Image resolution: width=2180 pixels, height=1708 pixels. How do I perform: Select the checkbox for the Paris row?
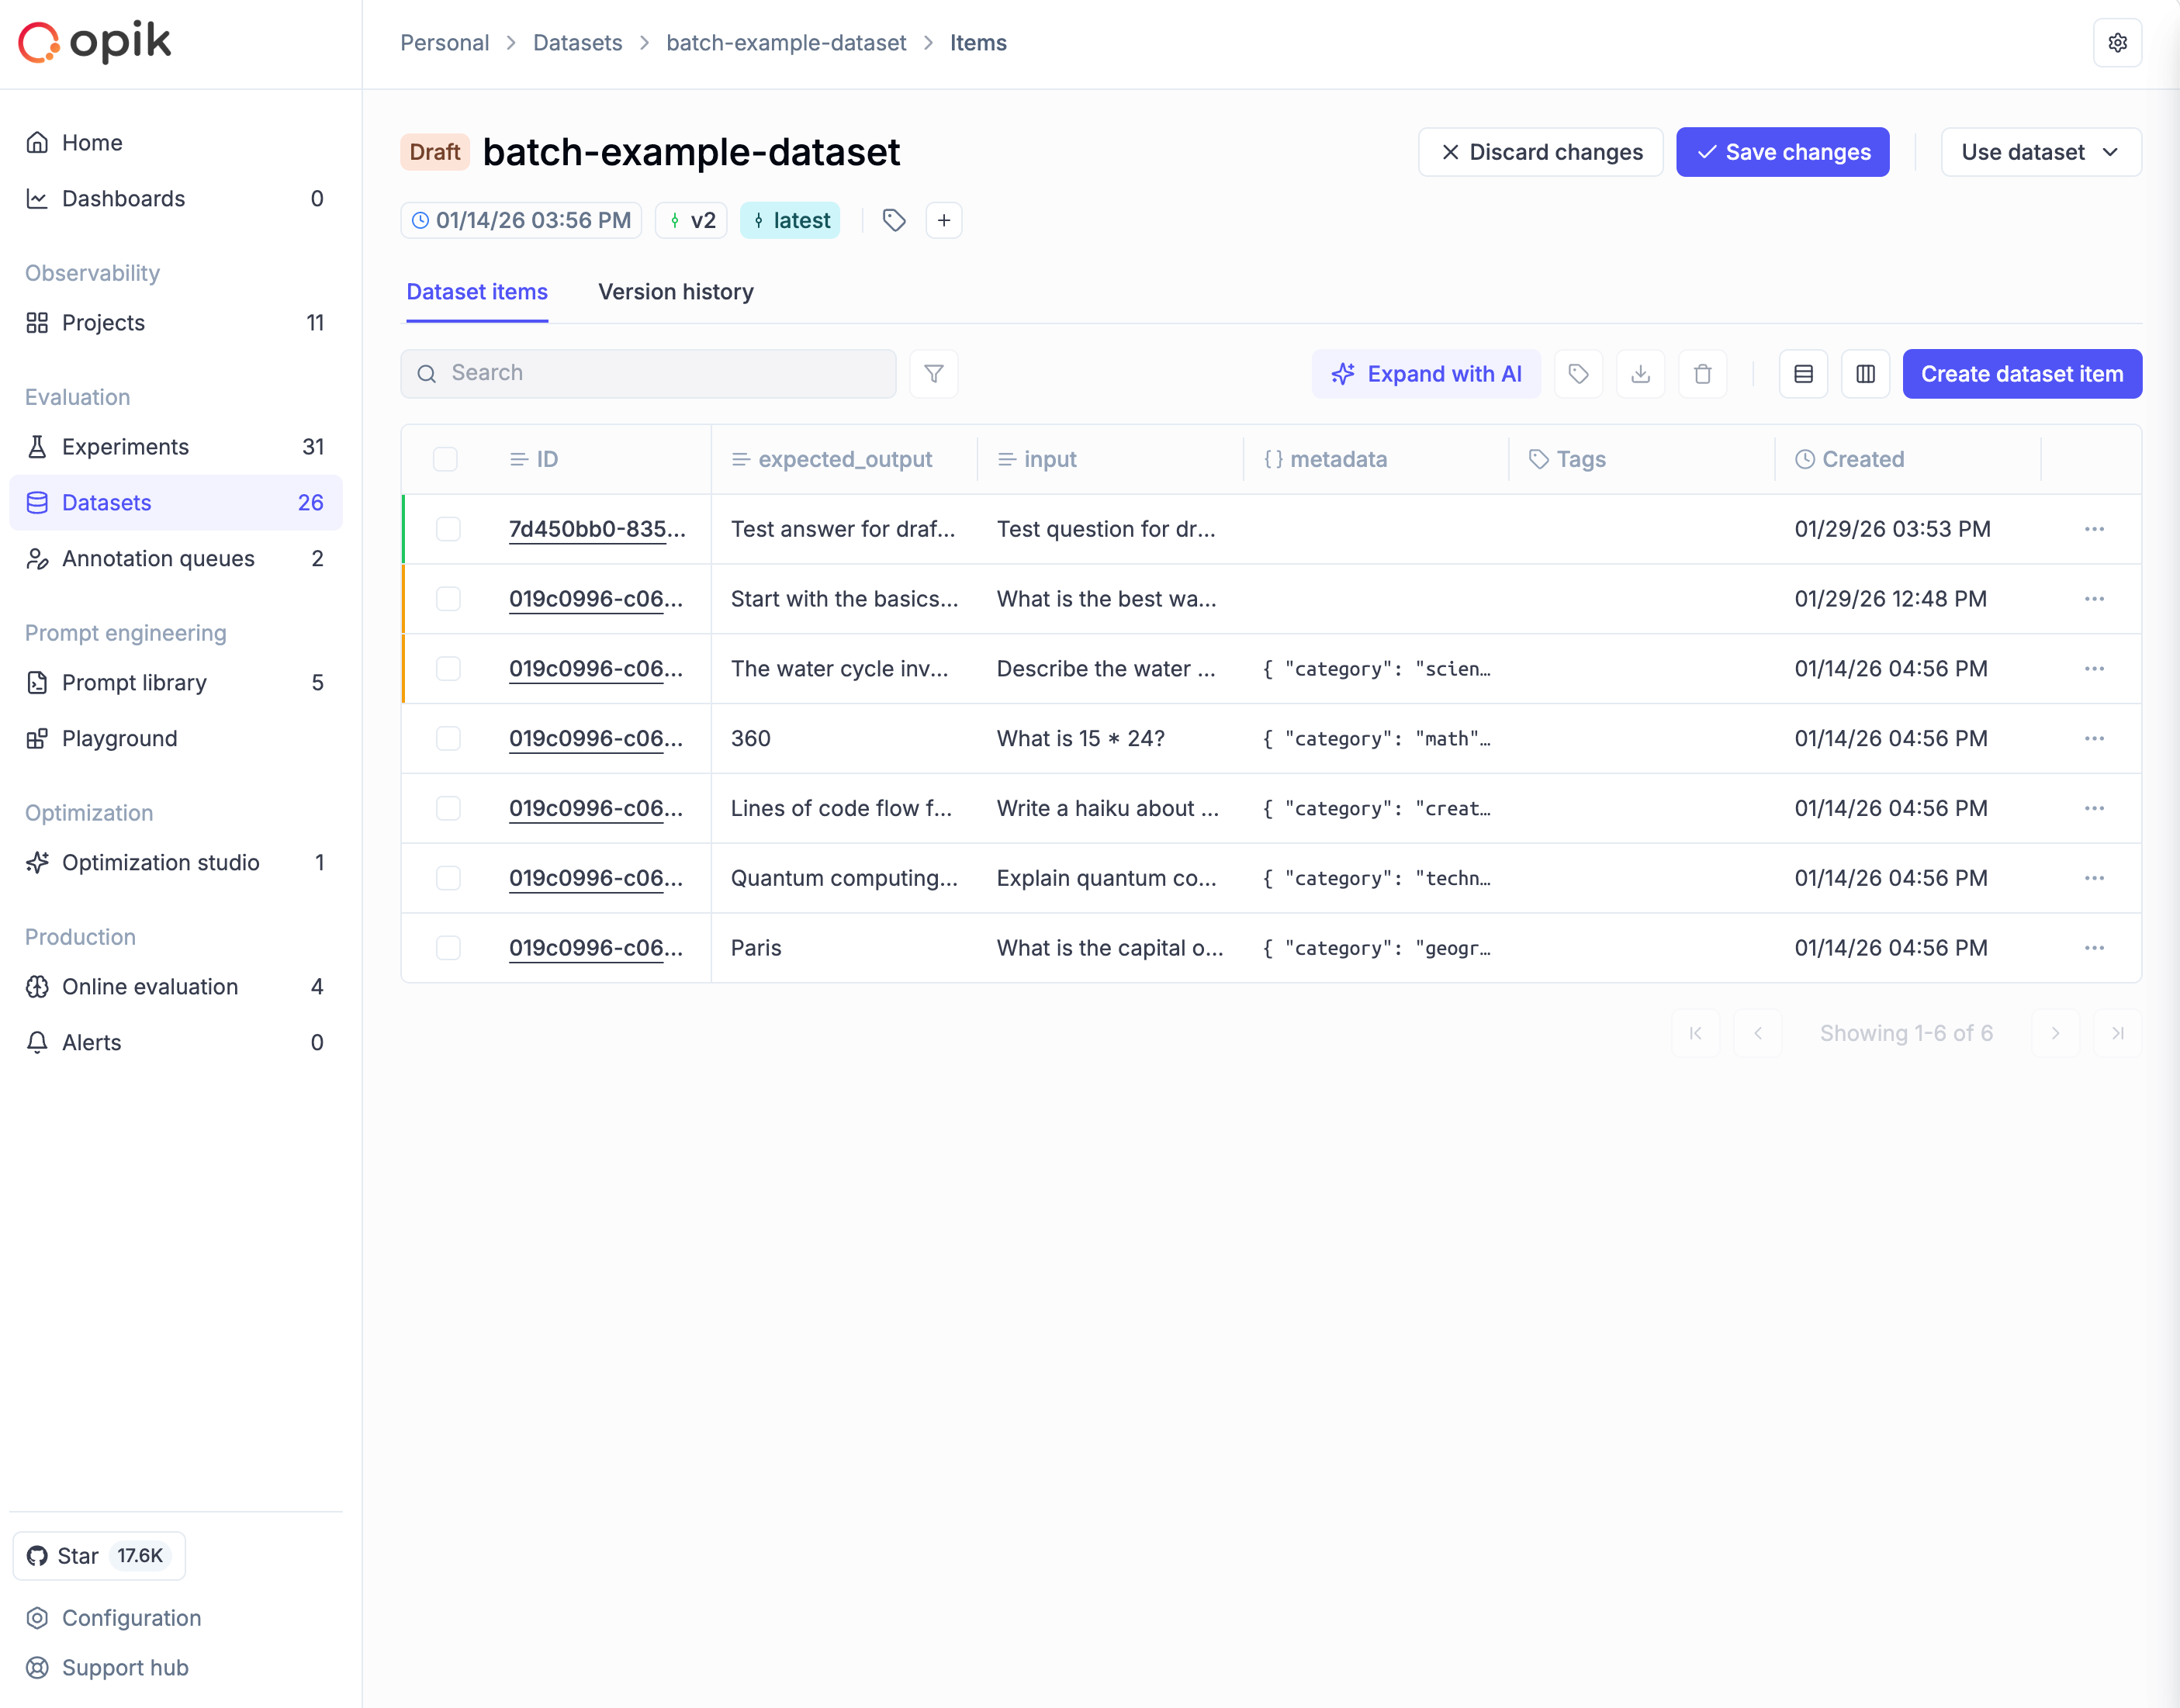[448, 948]
